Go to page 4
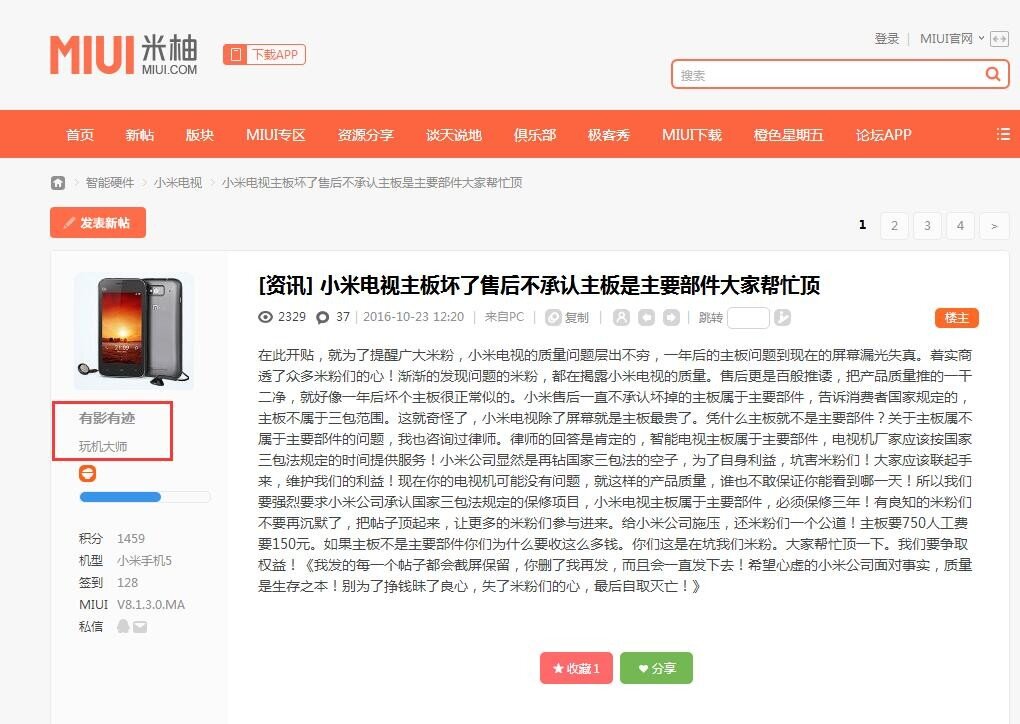 960,226
